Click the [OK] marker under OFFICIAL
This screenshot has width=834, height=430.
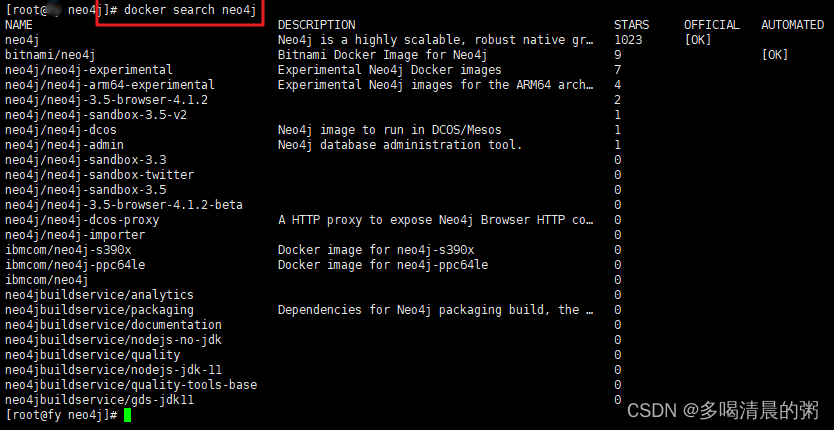point(698,39)
